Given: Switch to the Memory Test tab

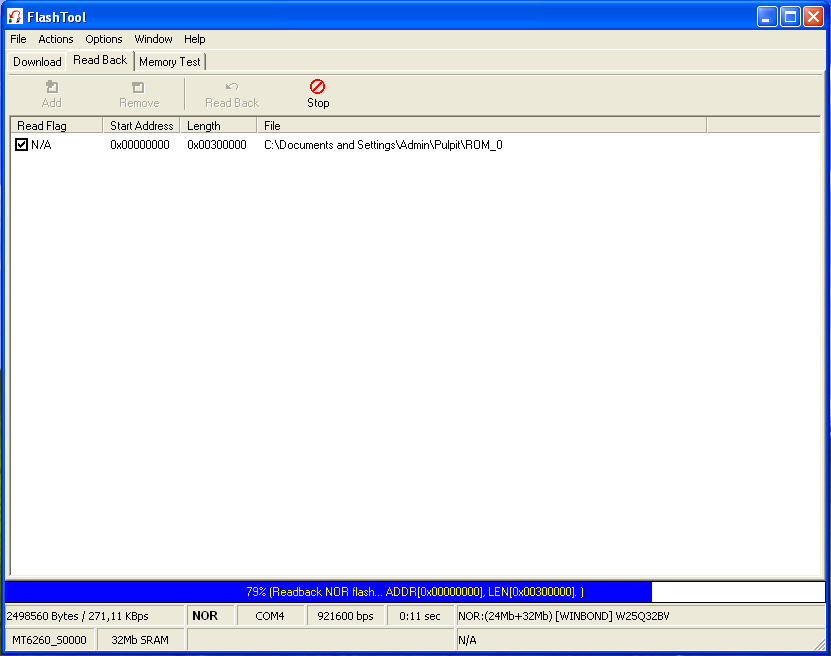Looking at the screenshot, I should point(170,62).
